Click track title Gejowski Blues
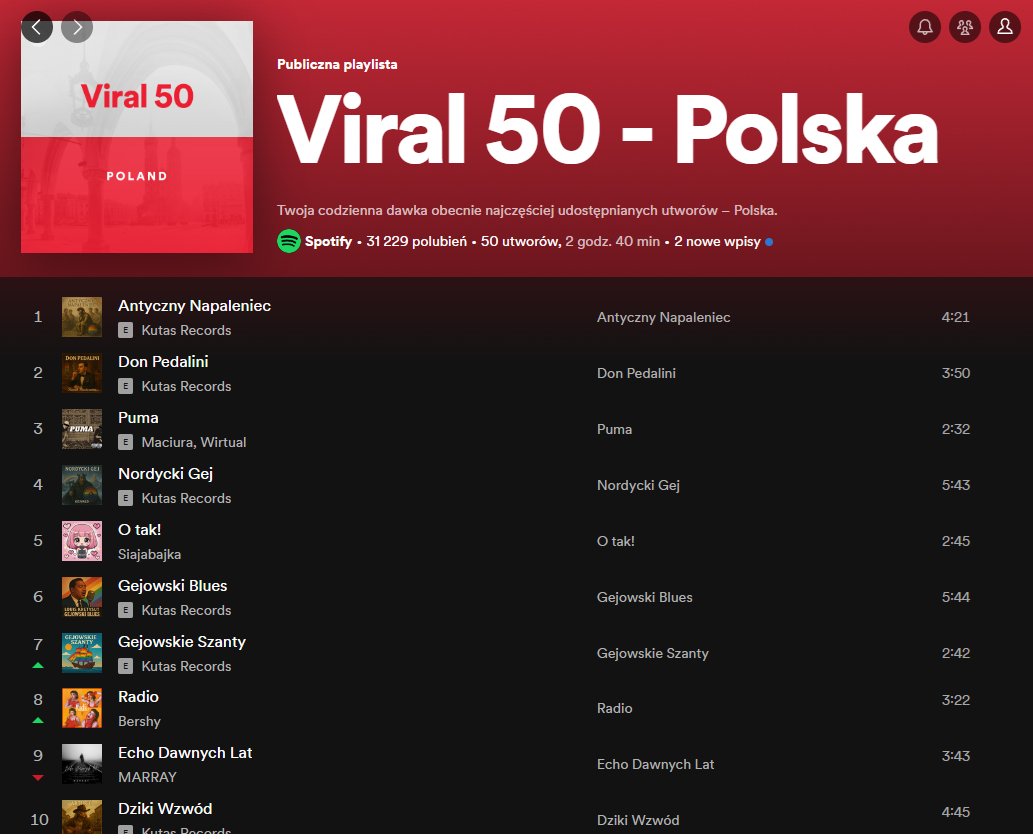Screen dimensions: 1033x839 coord(173,585)
